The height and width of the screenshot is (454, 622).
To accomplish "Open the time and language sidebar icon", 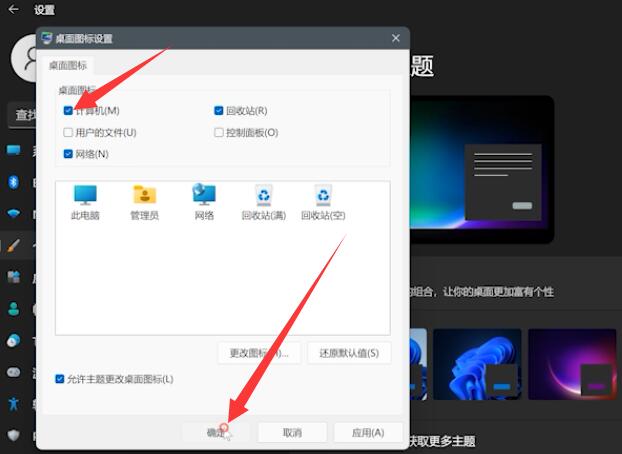I will pos(13,340).
